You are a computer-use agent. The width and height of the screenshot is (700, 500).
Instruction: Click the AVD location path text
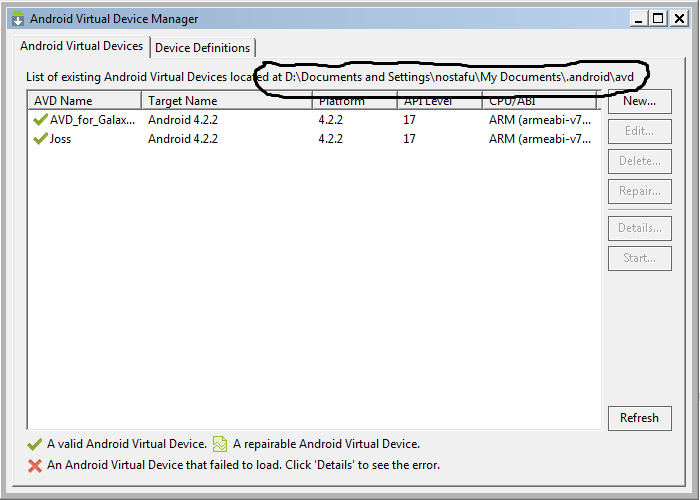[459, 77]
